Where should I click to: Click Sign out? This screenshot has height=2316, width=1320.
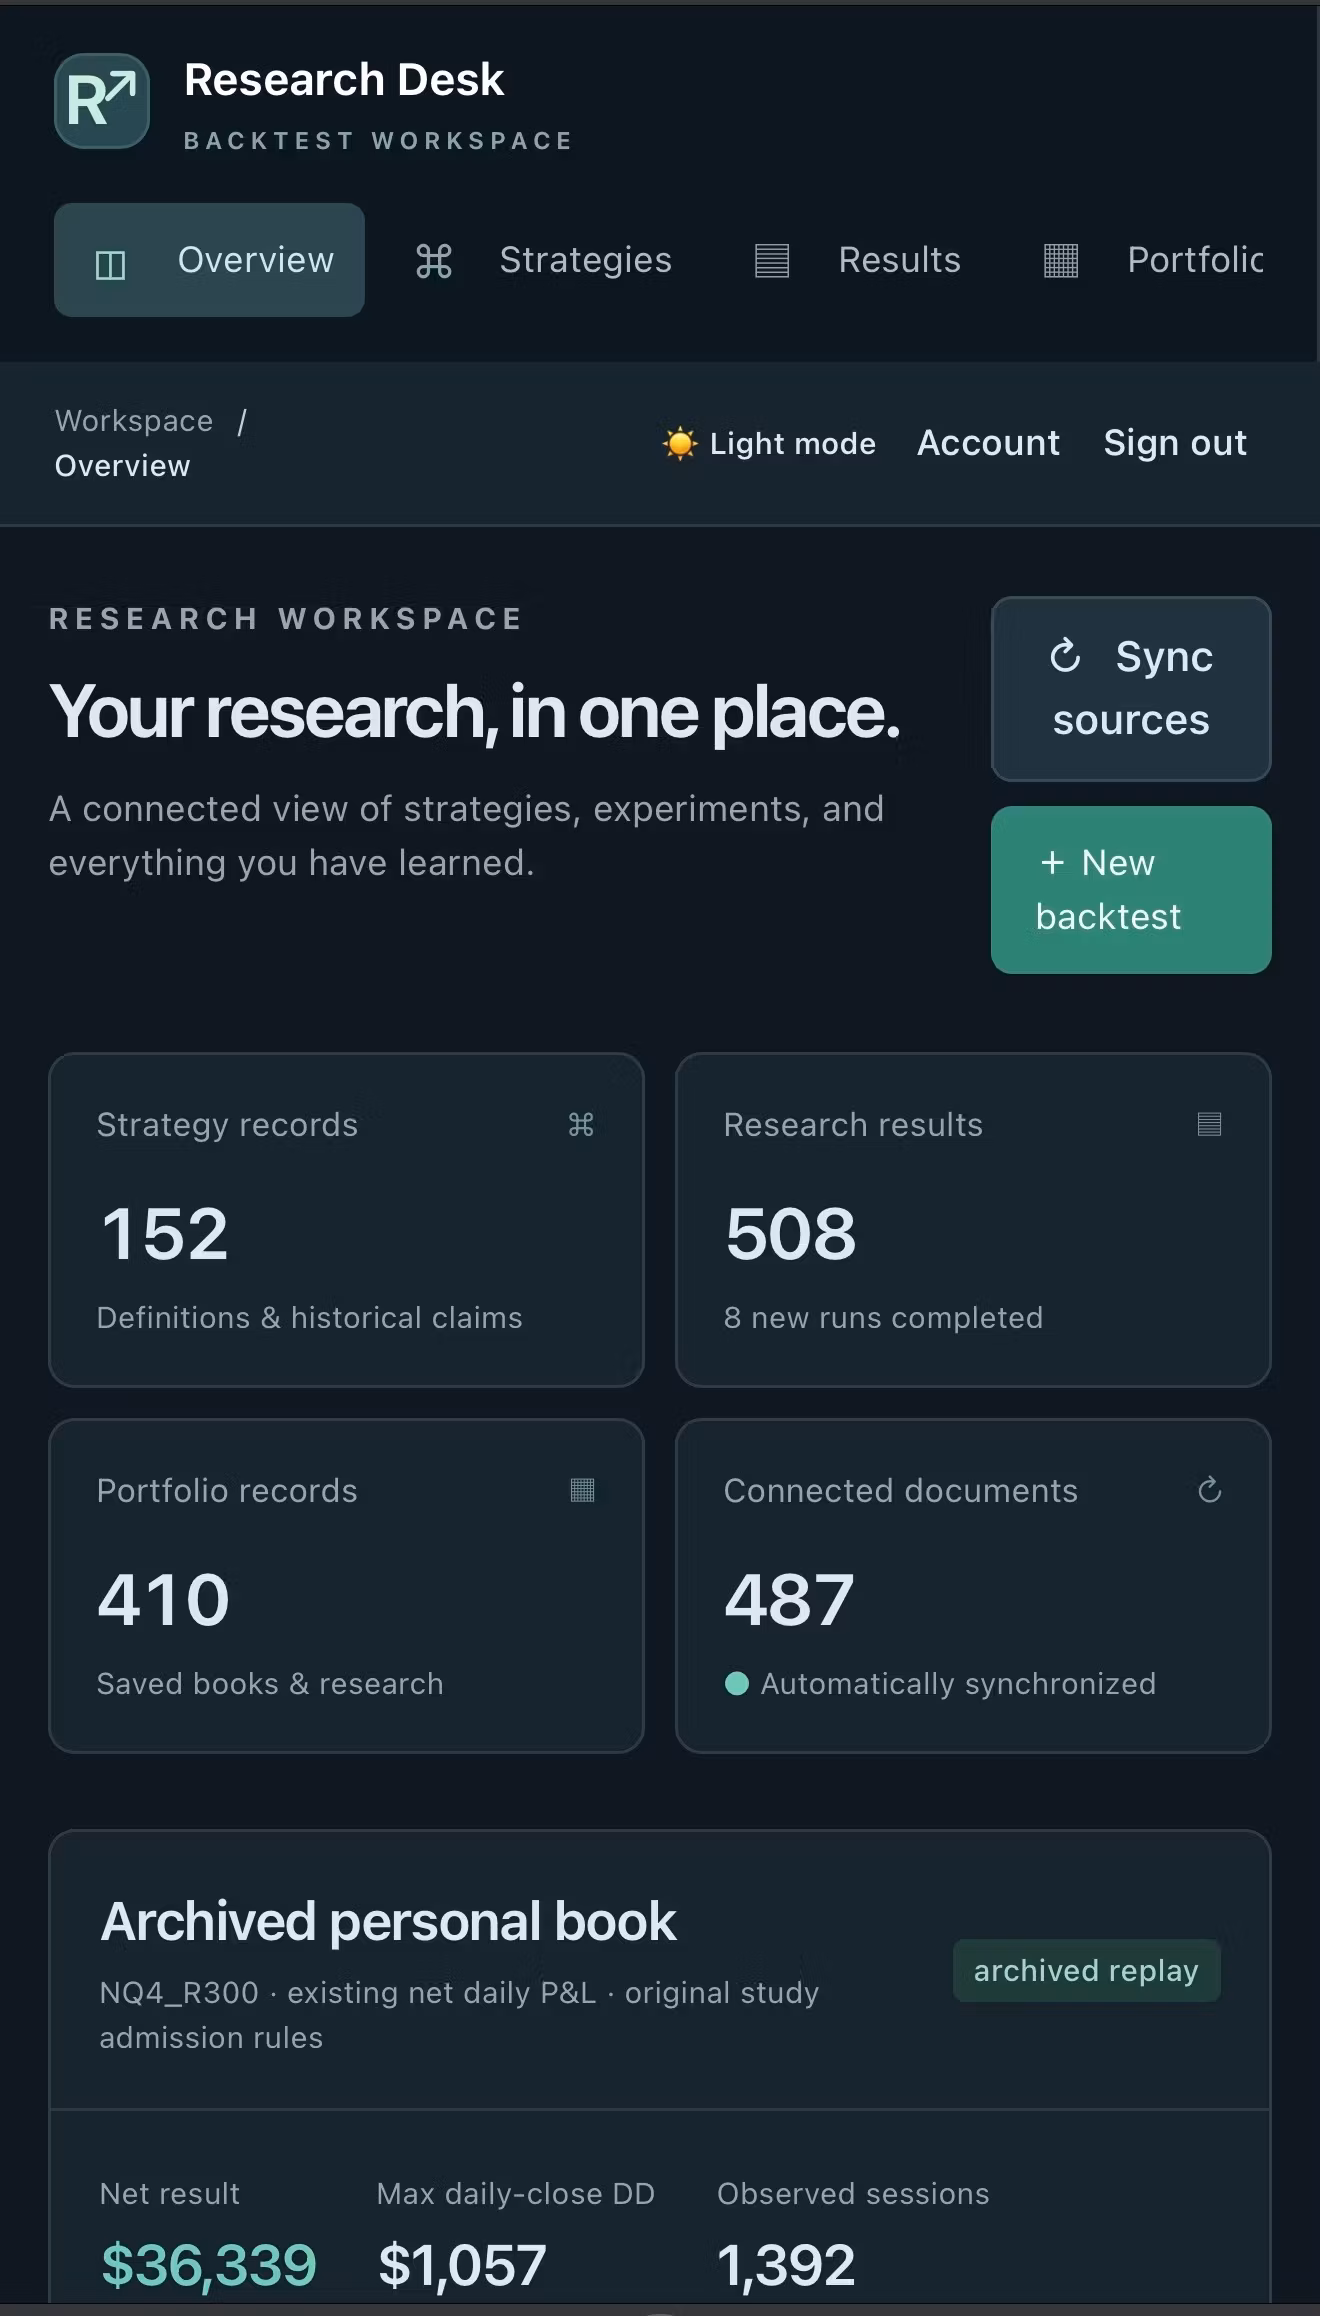pos(1175,443)
